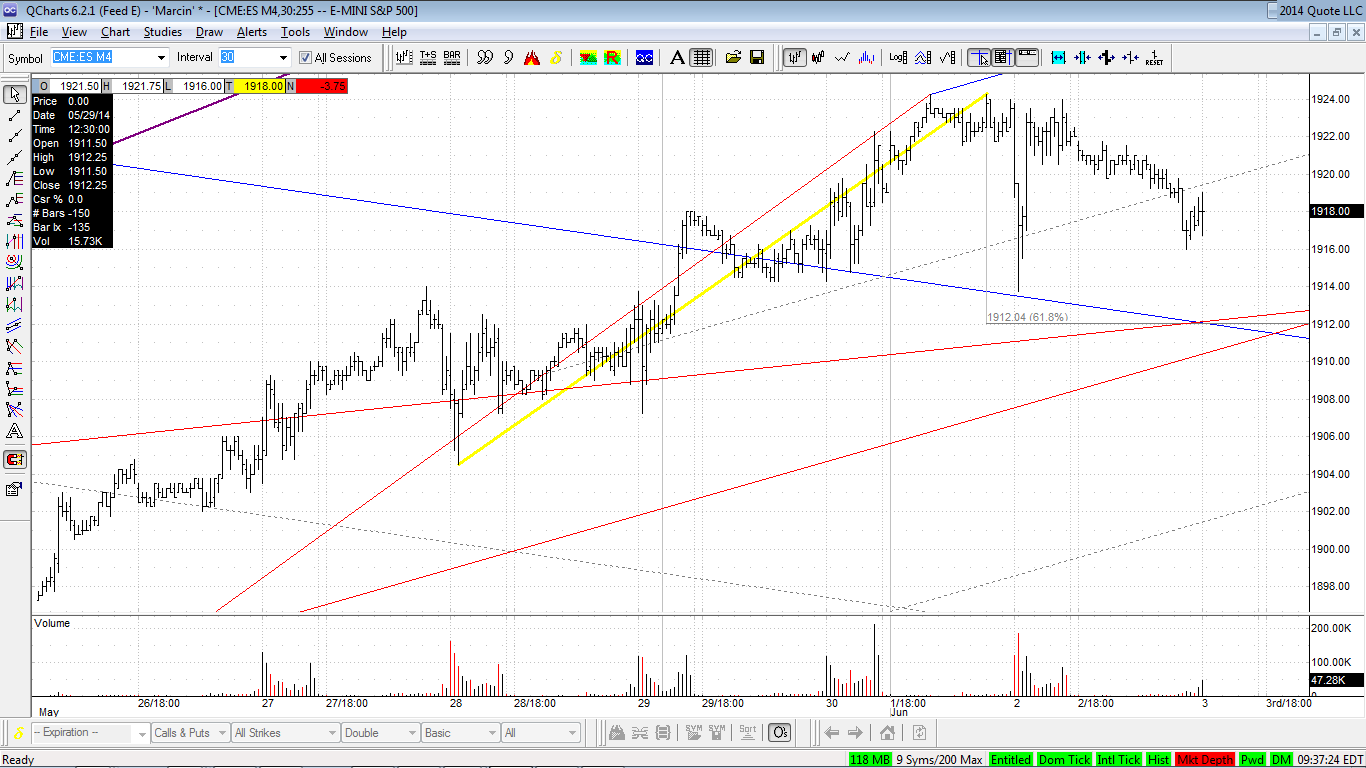The image size is (1366, 768).
Task: Click the Intl Tick status indicator
Action: tap(1118, 760)
